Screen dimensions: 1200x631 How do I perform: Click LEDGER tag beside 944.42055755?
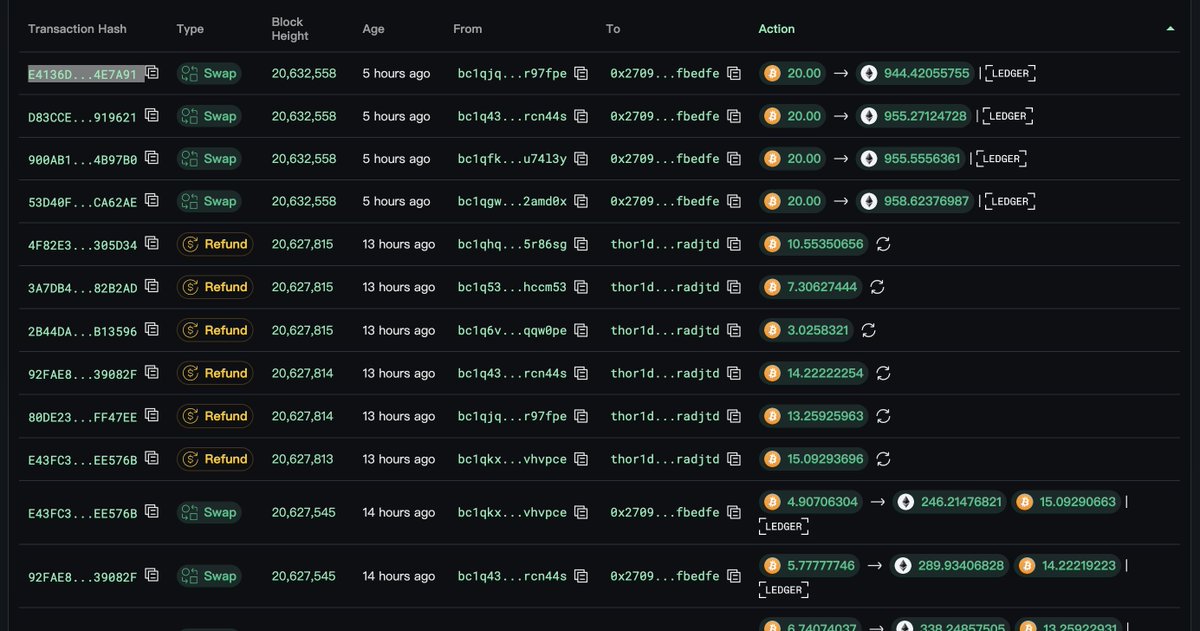[1009, 73]
